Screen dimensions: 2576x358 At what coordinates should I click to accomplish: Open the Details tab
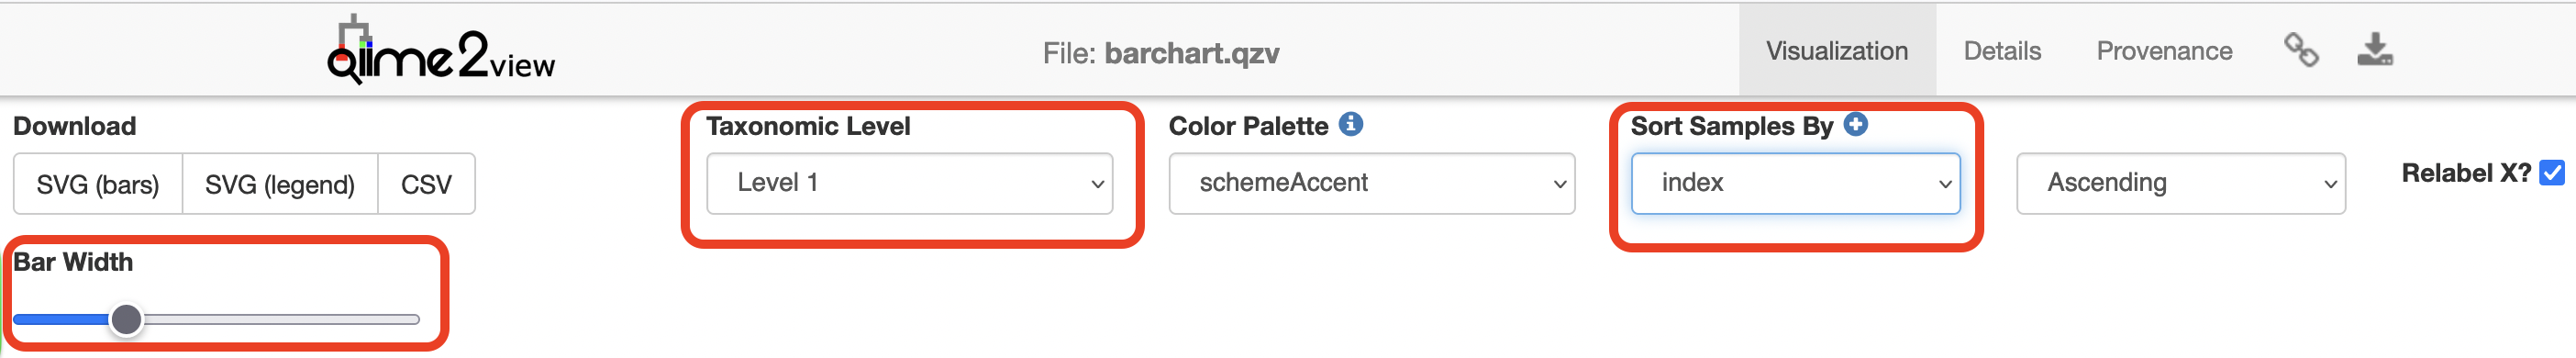point(2002,51)
